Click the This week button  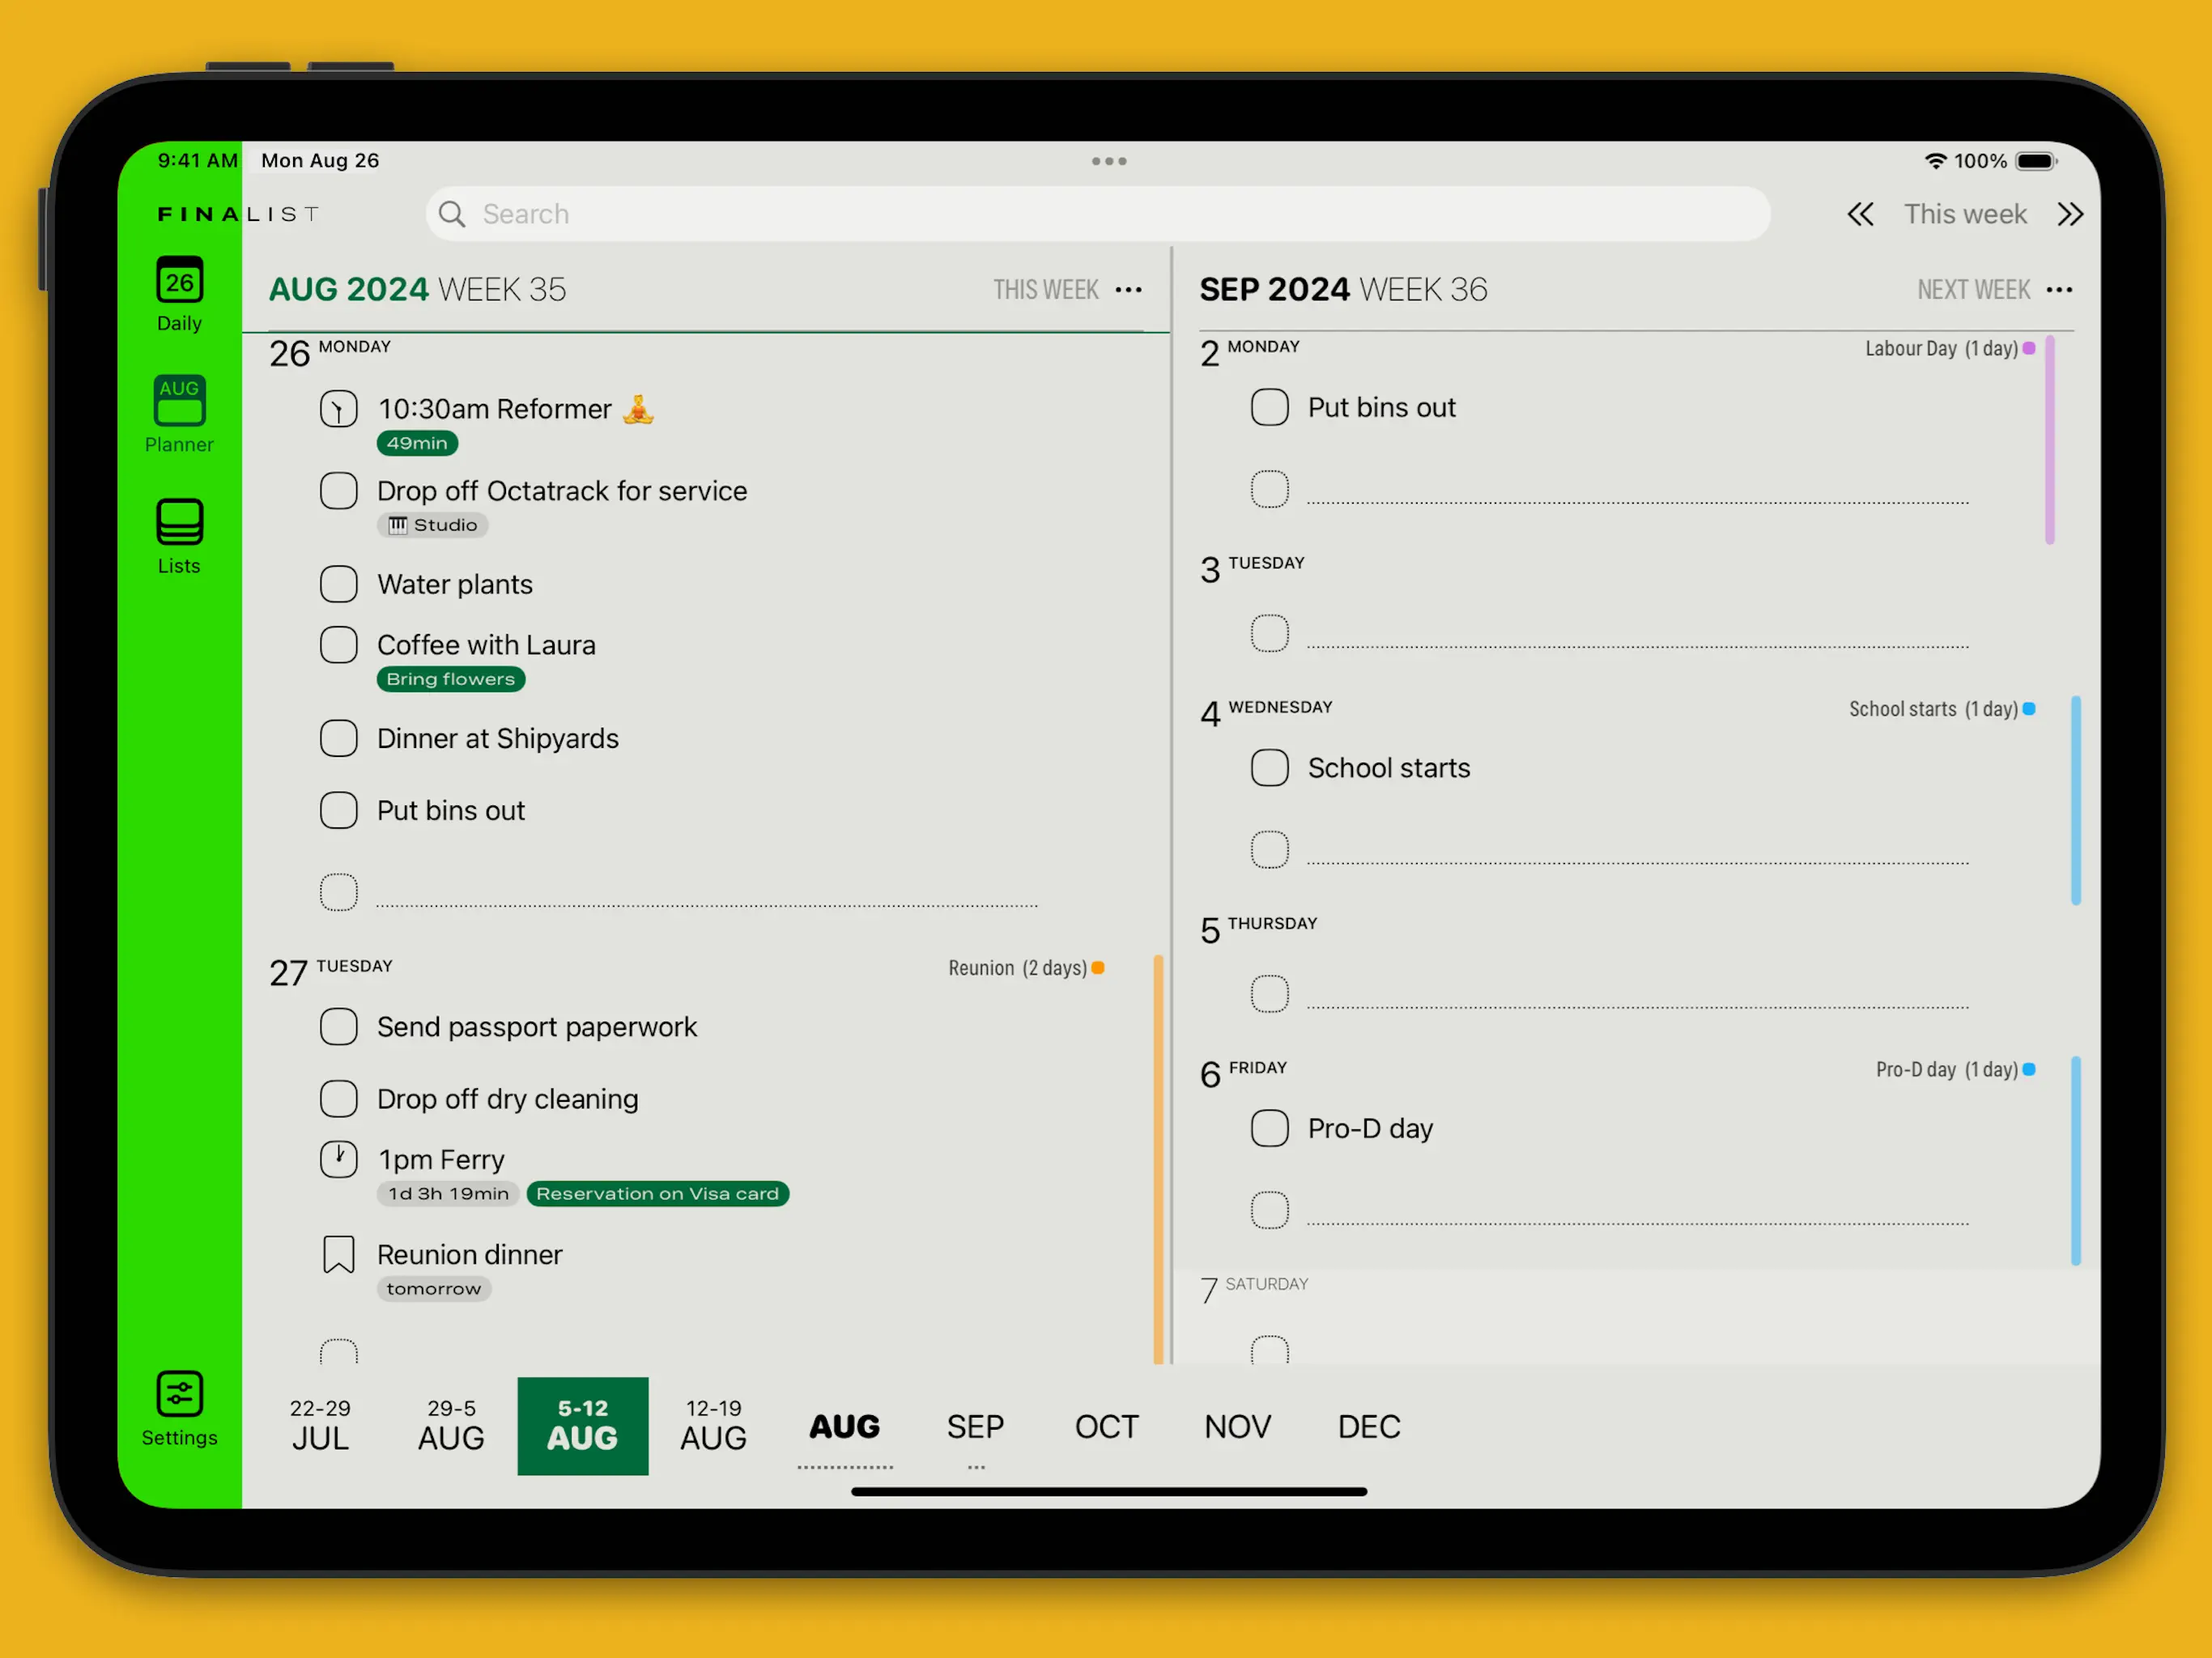click(1964, 214)
